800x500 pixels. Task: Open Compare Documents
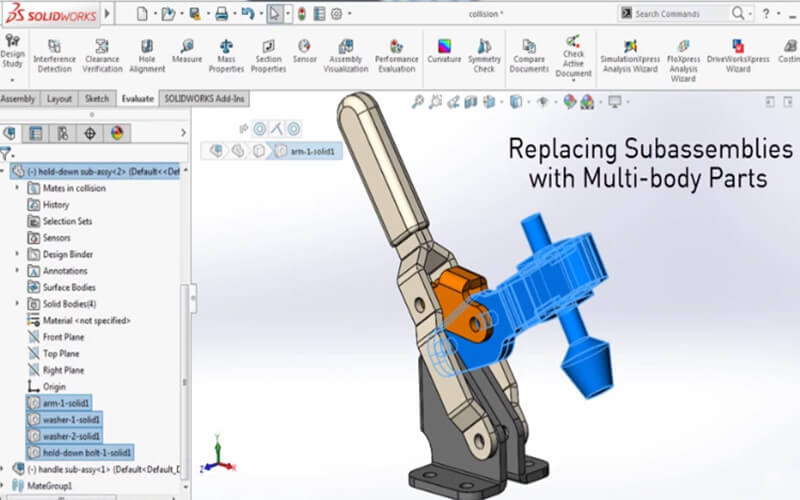click(529, 56)
